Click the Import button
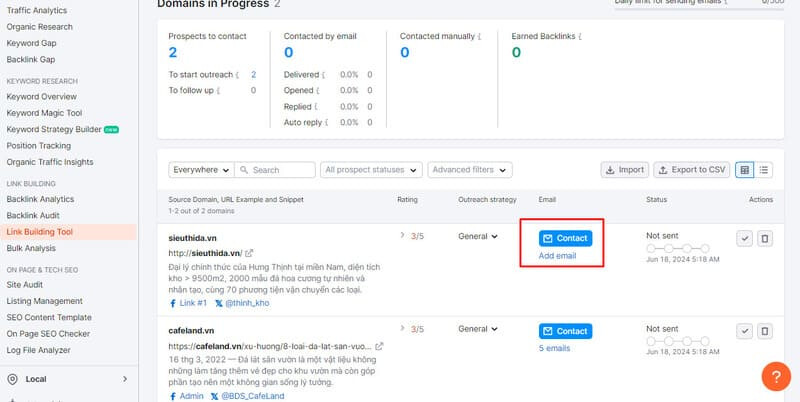This screenshot has height=402, width=800. pyautogui.click(x=624, y=170)
